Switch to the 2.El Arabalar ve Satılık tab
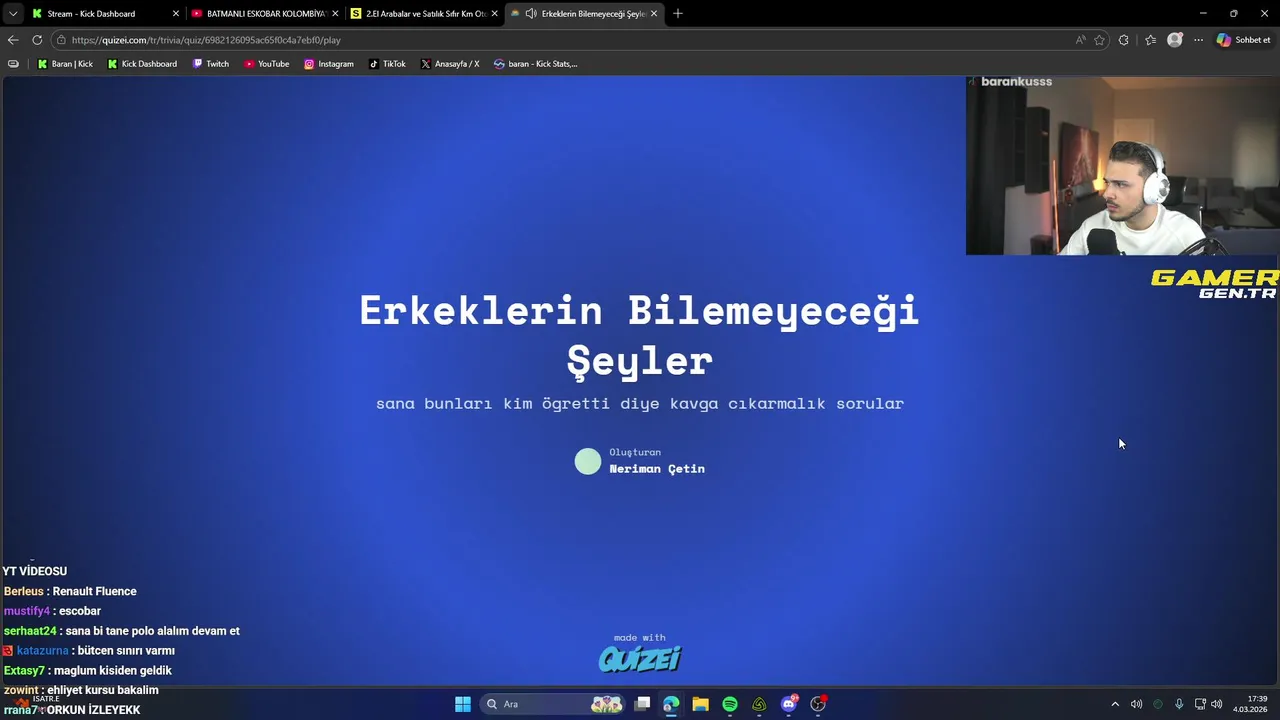Image resolution: width=1280 pixels, height=720 pixels. click(423, 13)
